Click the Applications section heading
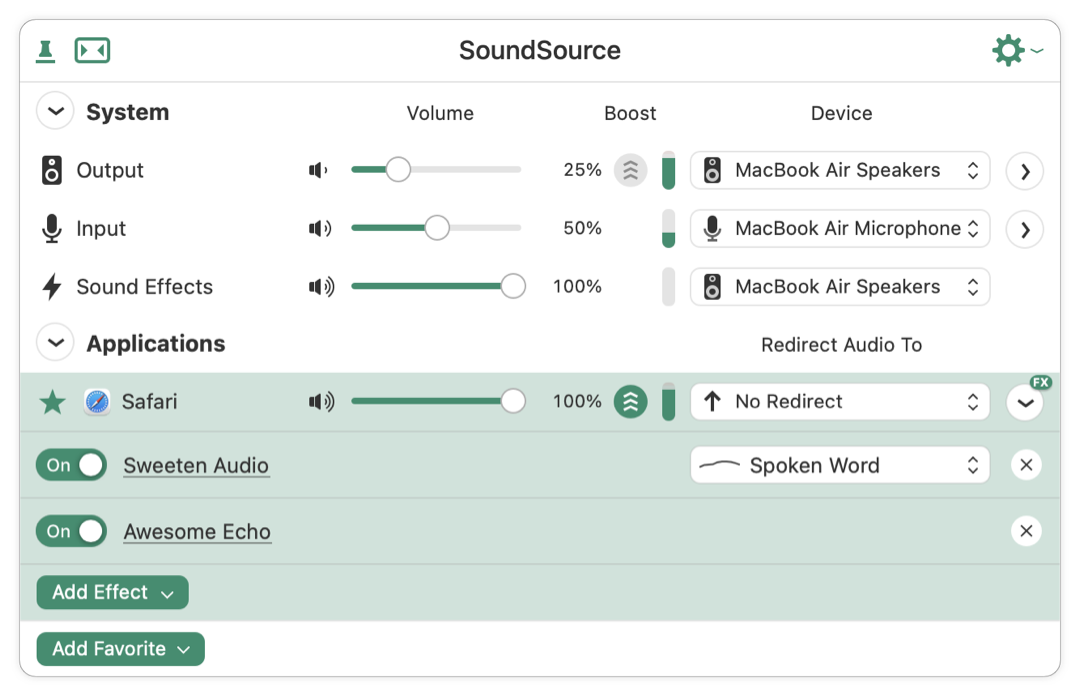This screenshot has height=696, width=1080. pyautogui.click(x=156, y=343)
